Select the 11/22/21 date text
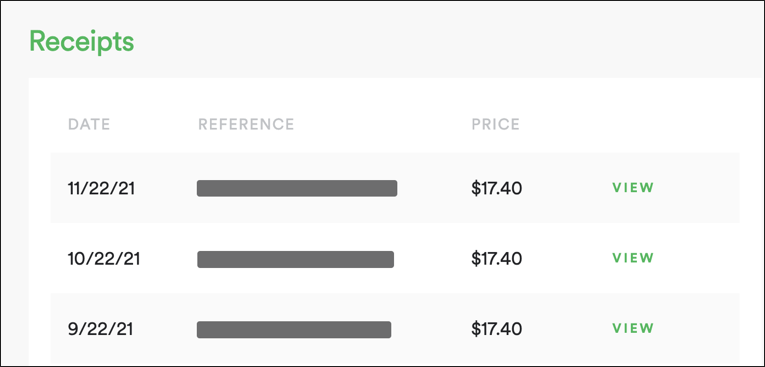Viewport: 765px width, 367px height. (101, 188)
